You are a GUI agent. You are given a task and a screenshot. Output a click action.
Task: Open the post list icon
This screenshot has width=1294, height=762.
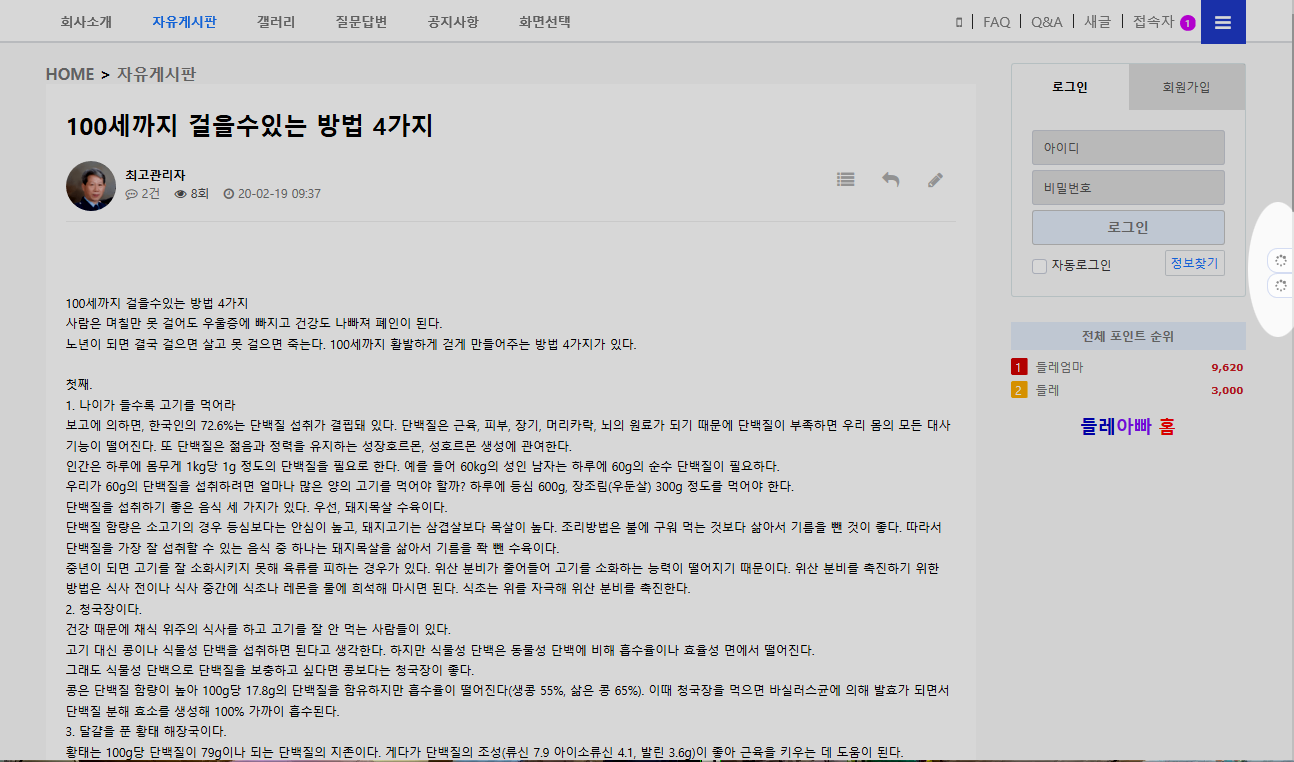tap(846, 180)
